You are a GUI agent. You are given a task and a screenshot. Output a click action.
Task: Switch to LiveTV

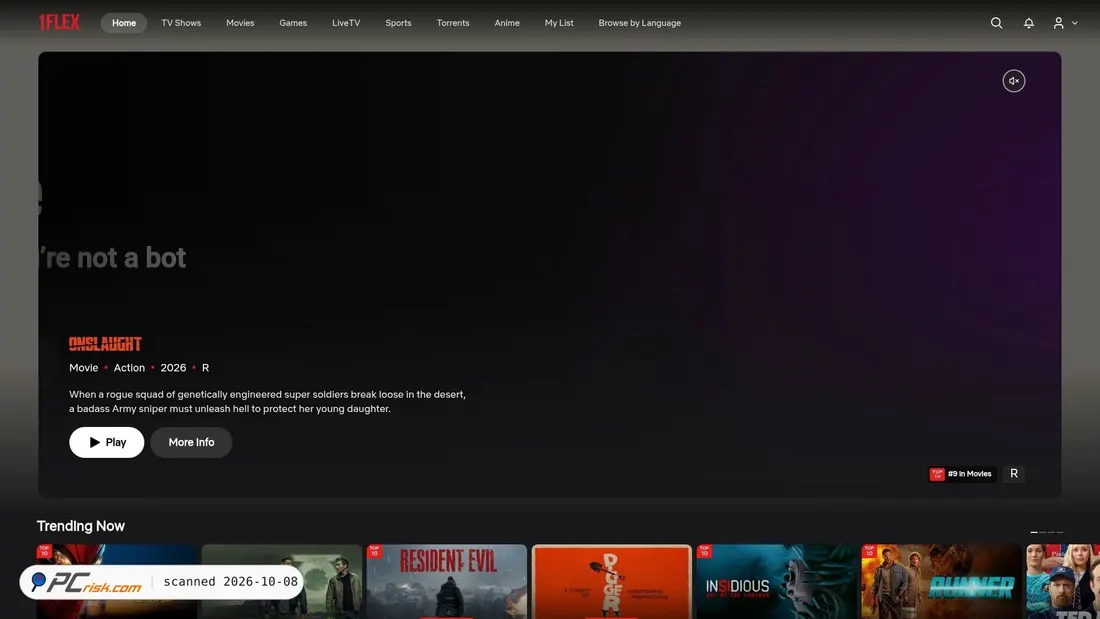click(x=346, y=23)
